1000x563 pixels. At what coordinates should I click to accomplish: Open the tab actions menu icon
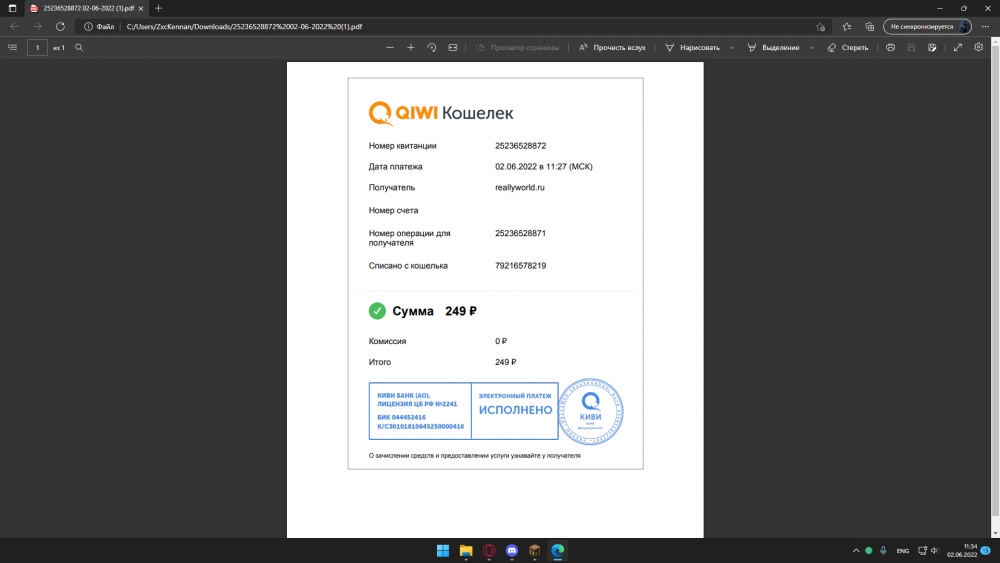12,8
